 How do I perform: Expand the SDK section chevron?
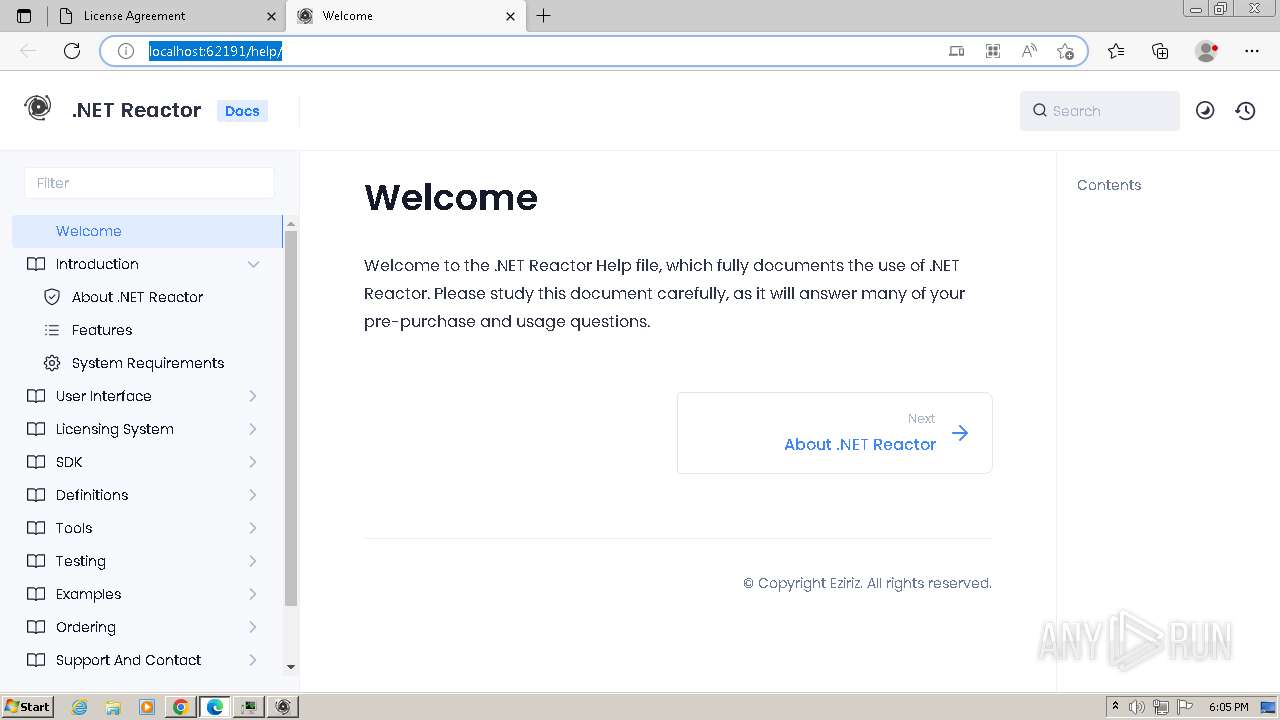pos(253,462)
